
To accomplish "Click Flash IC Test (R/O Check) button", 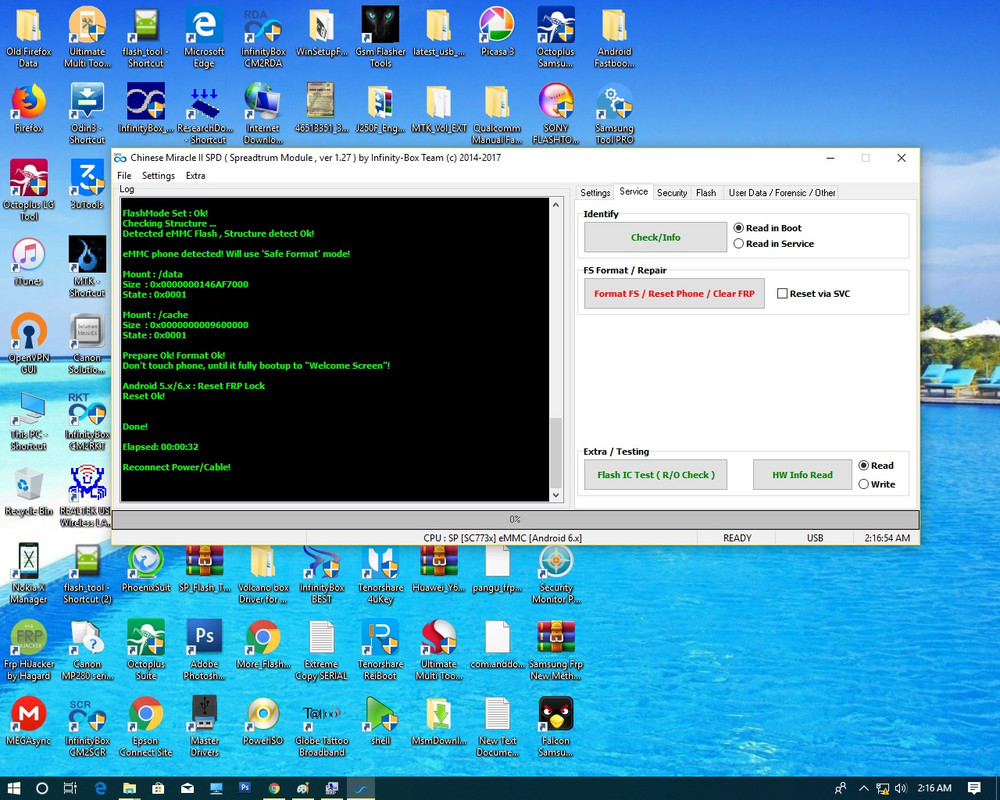I will click(x=656, y=475).
